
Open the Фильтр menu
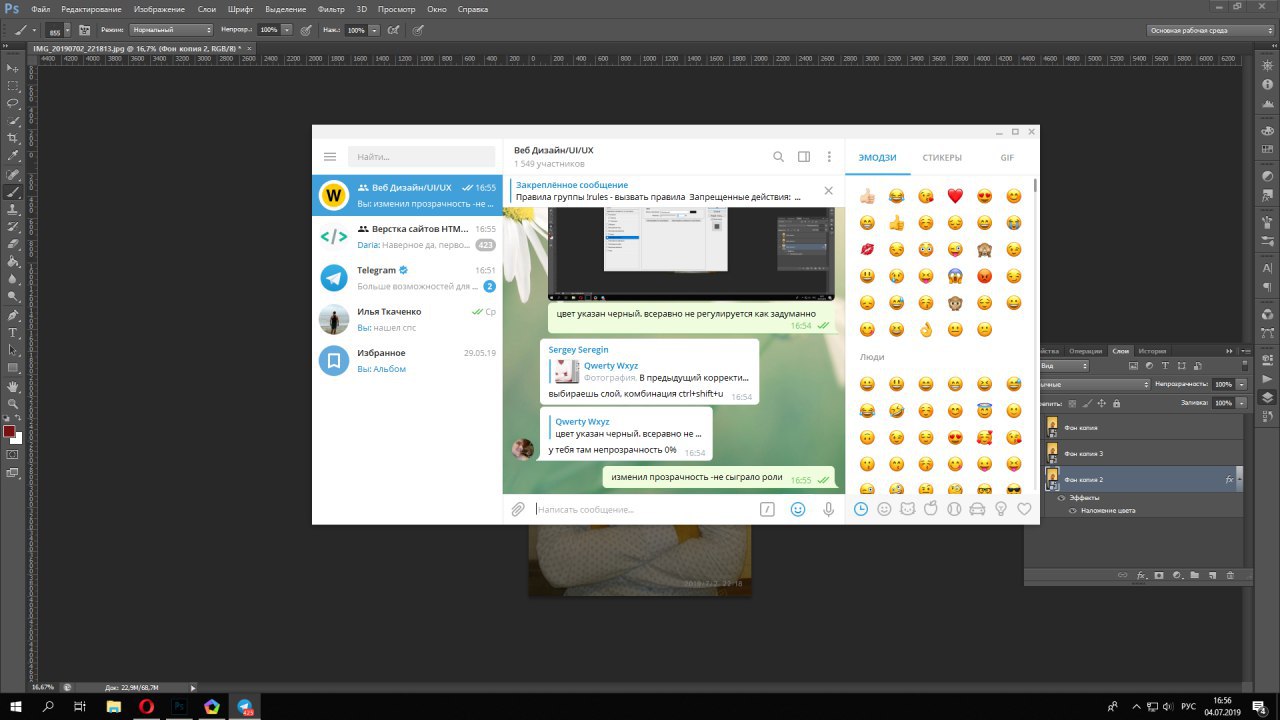(x=331, y=9)
